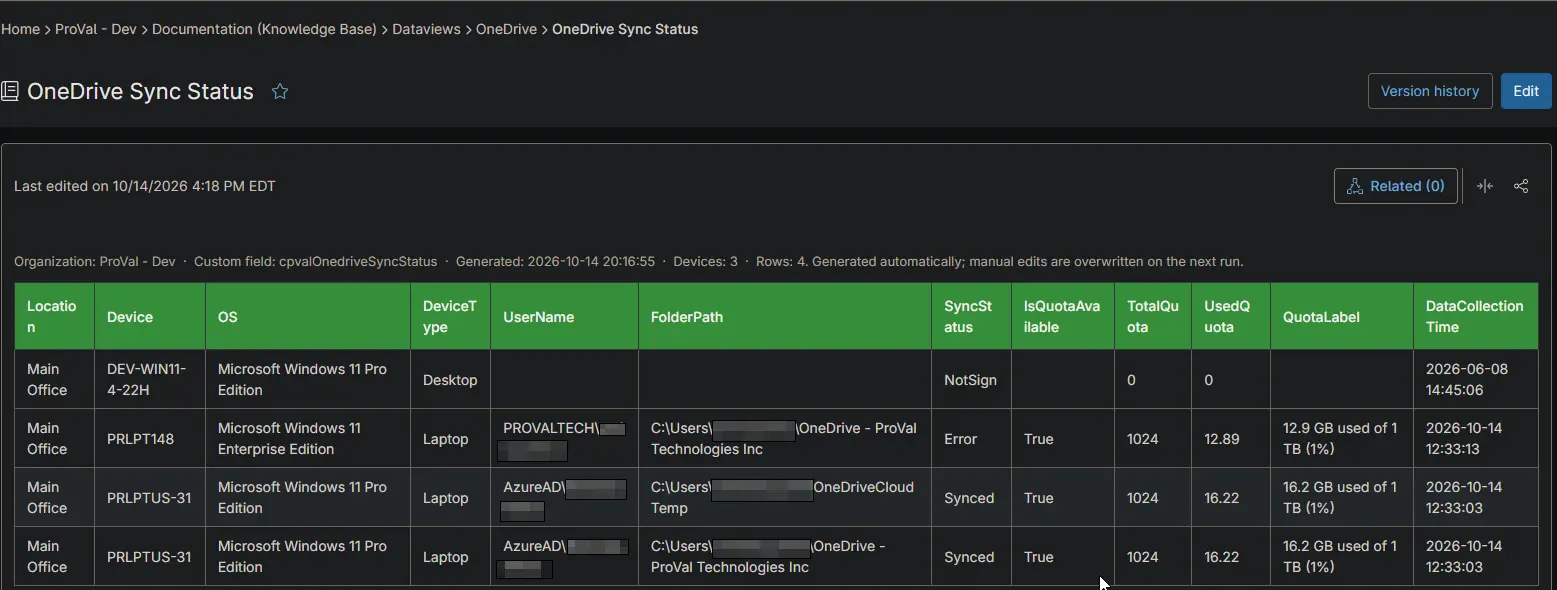Viewport: 1557px width, 590px height.
Task: Click the Edit button
Action: (x=1526, y=91)
